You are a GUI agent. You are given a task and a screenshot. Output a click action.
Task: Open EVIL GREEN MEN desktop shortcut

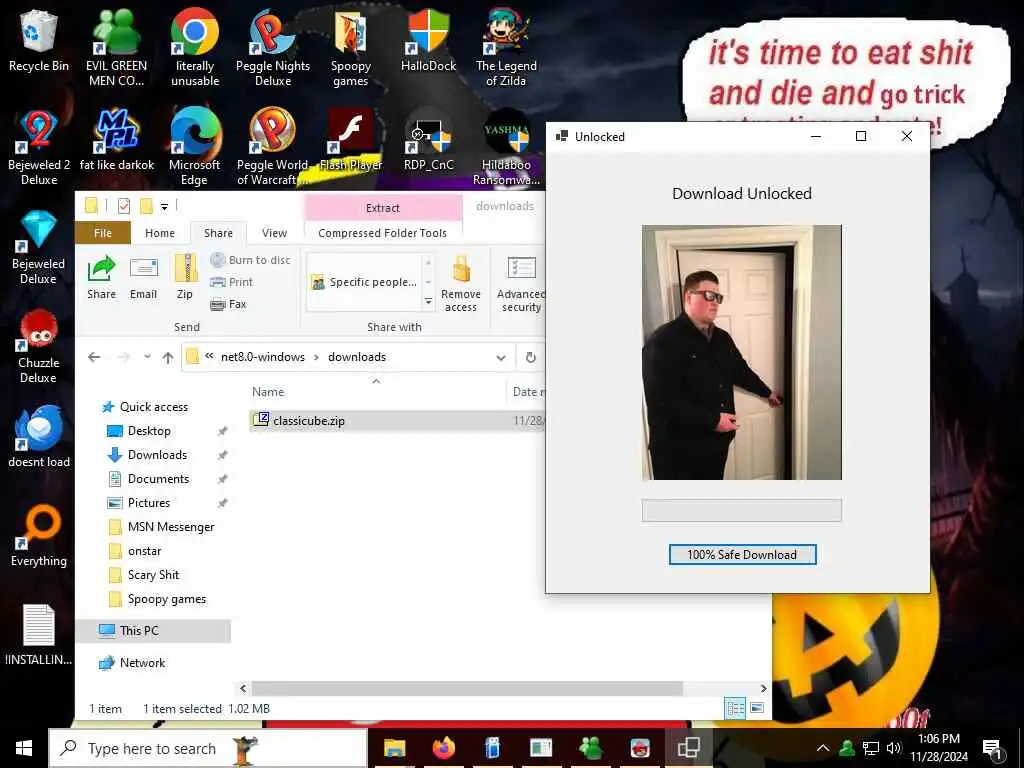point(116,47)
